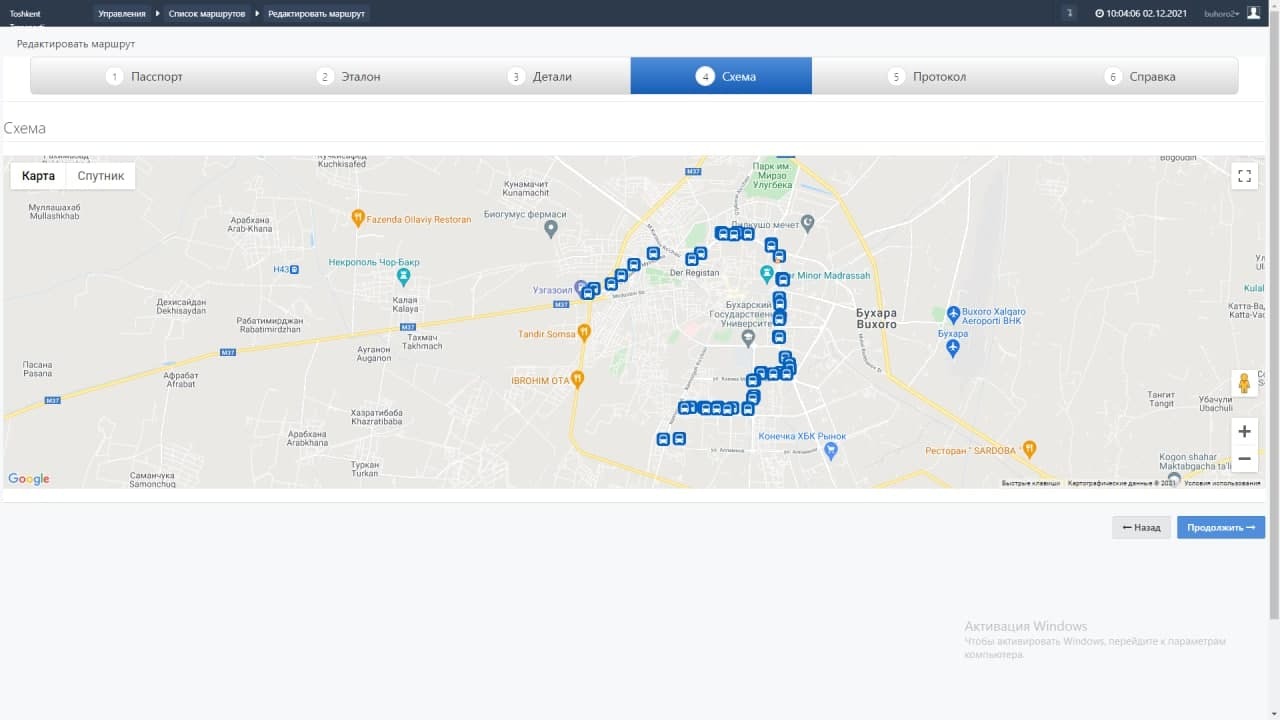Image resolution: width=1280 pixels, height=720 pixels.
Task: Select the step 4 Схема tab
Action: 721,76
